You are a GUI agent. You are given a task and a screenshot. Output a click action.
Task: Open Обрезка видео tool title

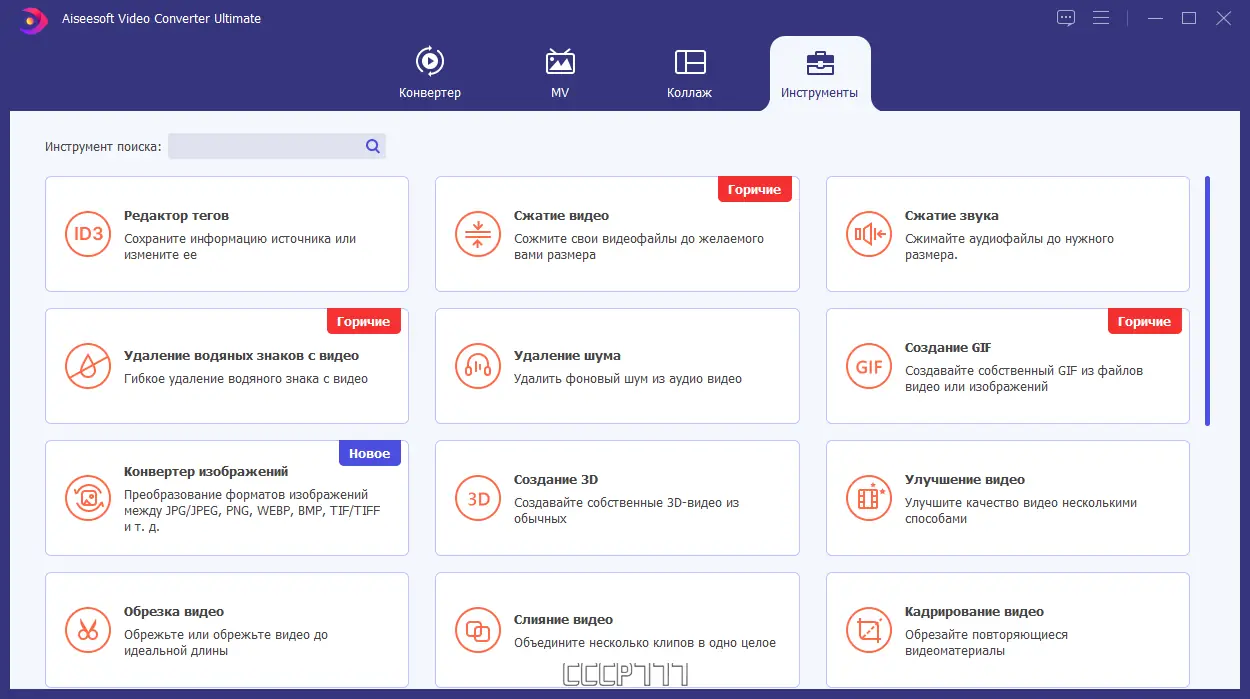174,611
